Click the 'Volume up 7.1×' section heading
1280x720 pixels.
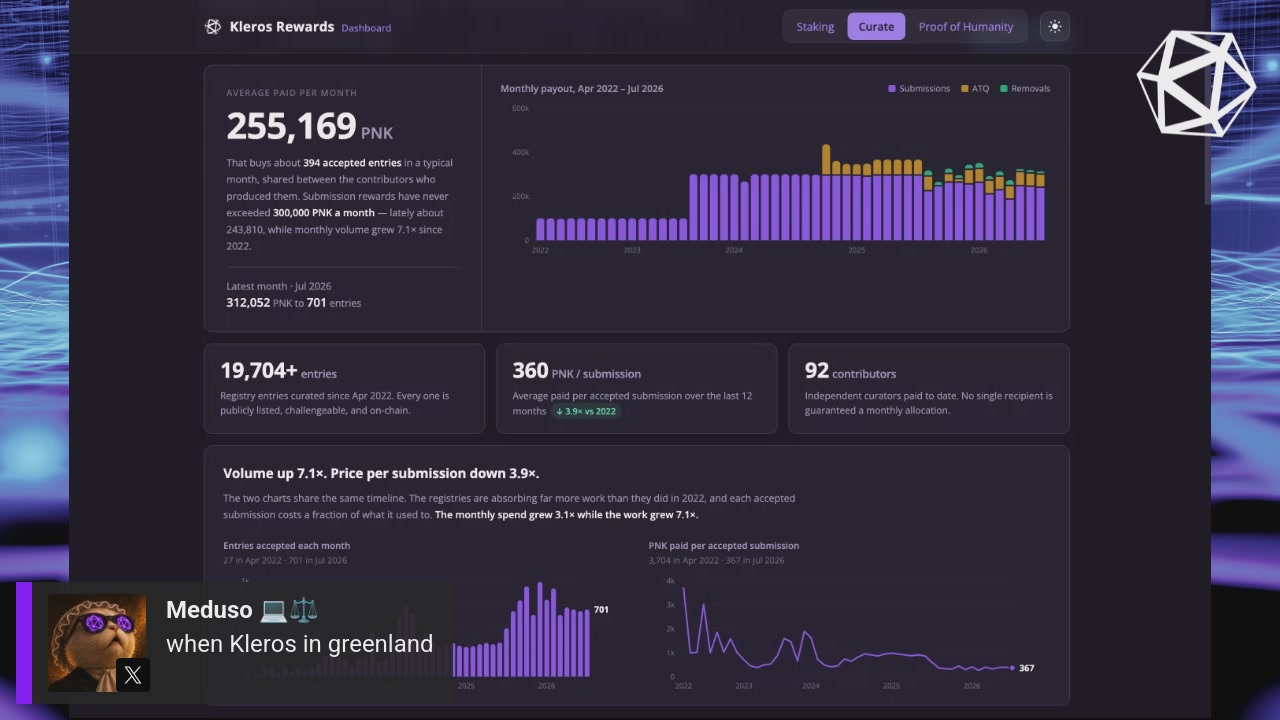381,473
